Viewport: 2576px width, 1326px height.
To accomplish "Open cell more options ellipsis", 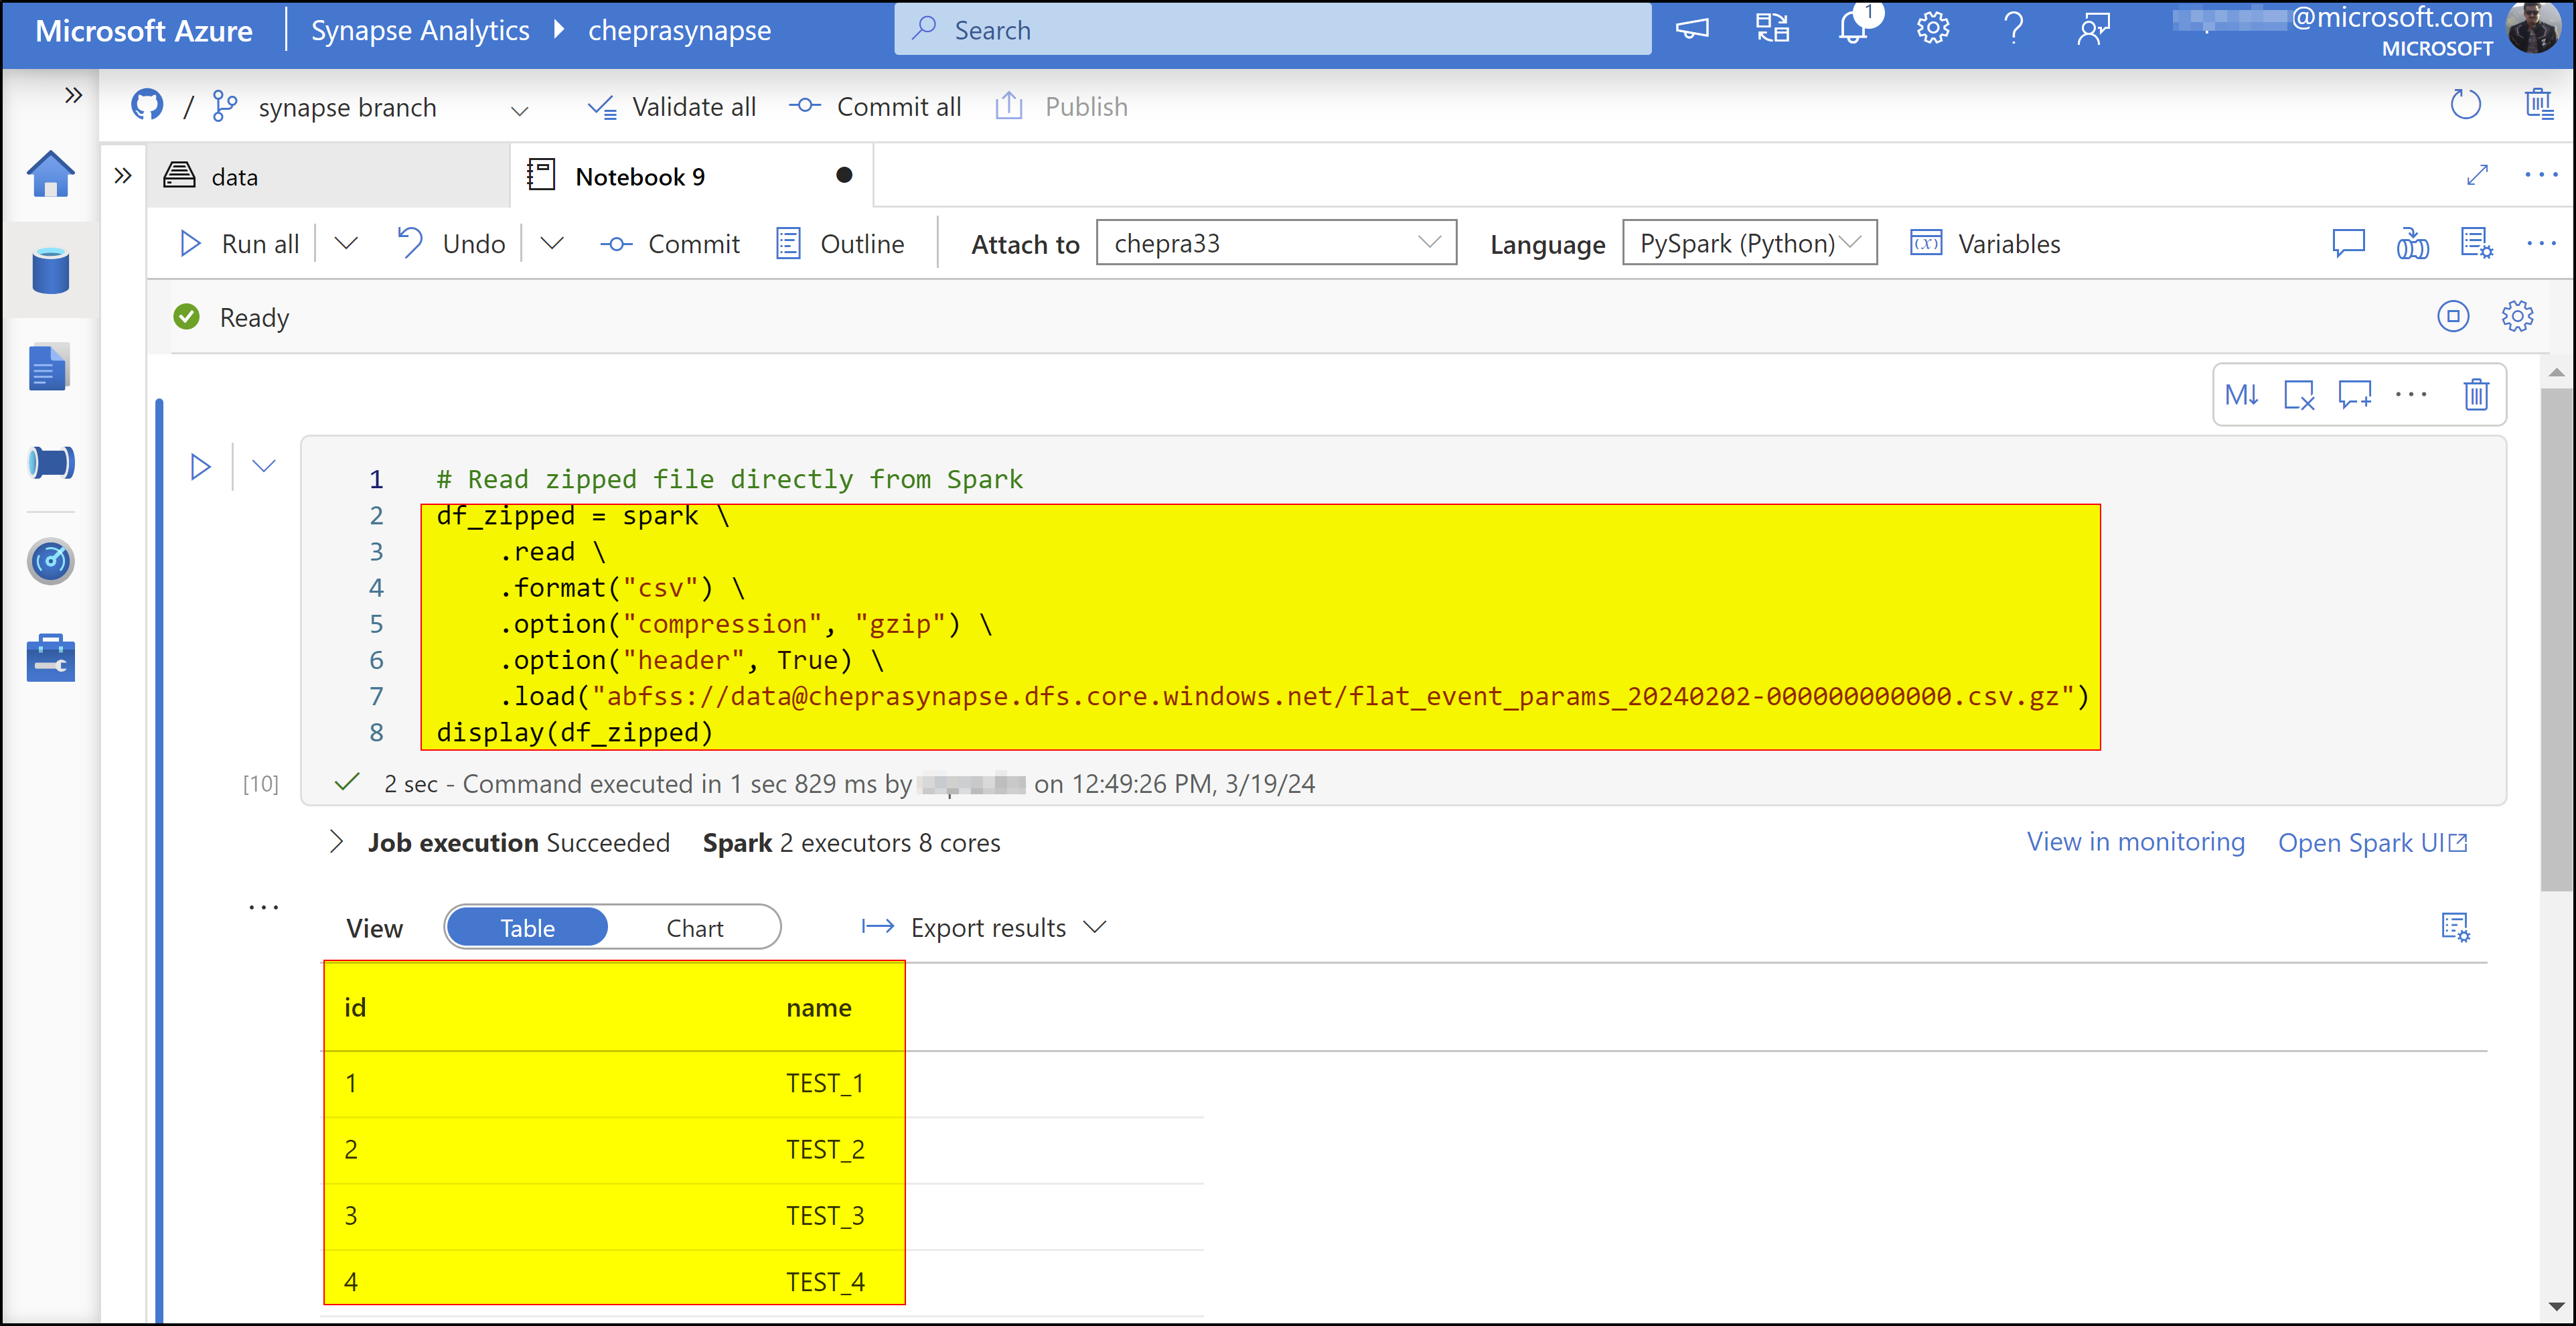I will tap(2411, 395).
